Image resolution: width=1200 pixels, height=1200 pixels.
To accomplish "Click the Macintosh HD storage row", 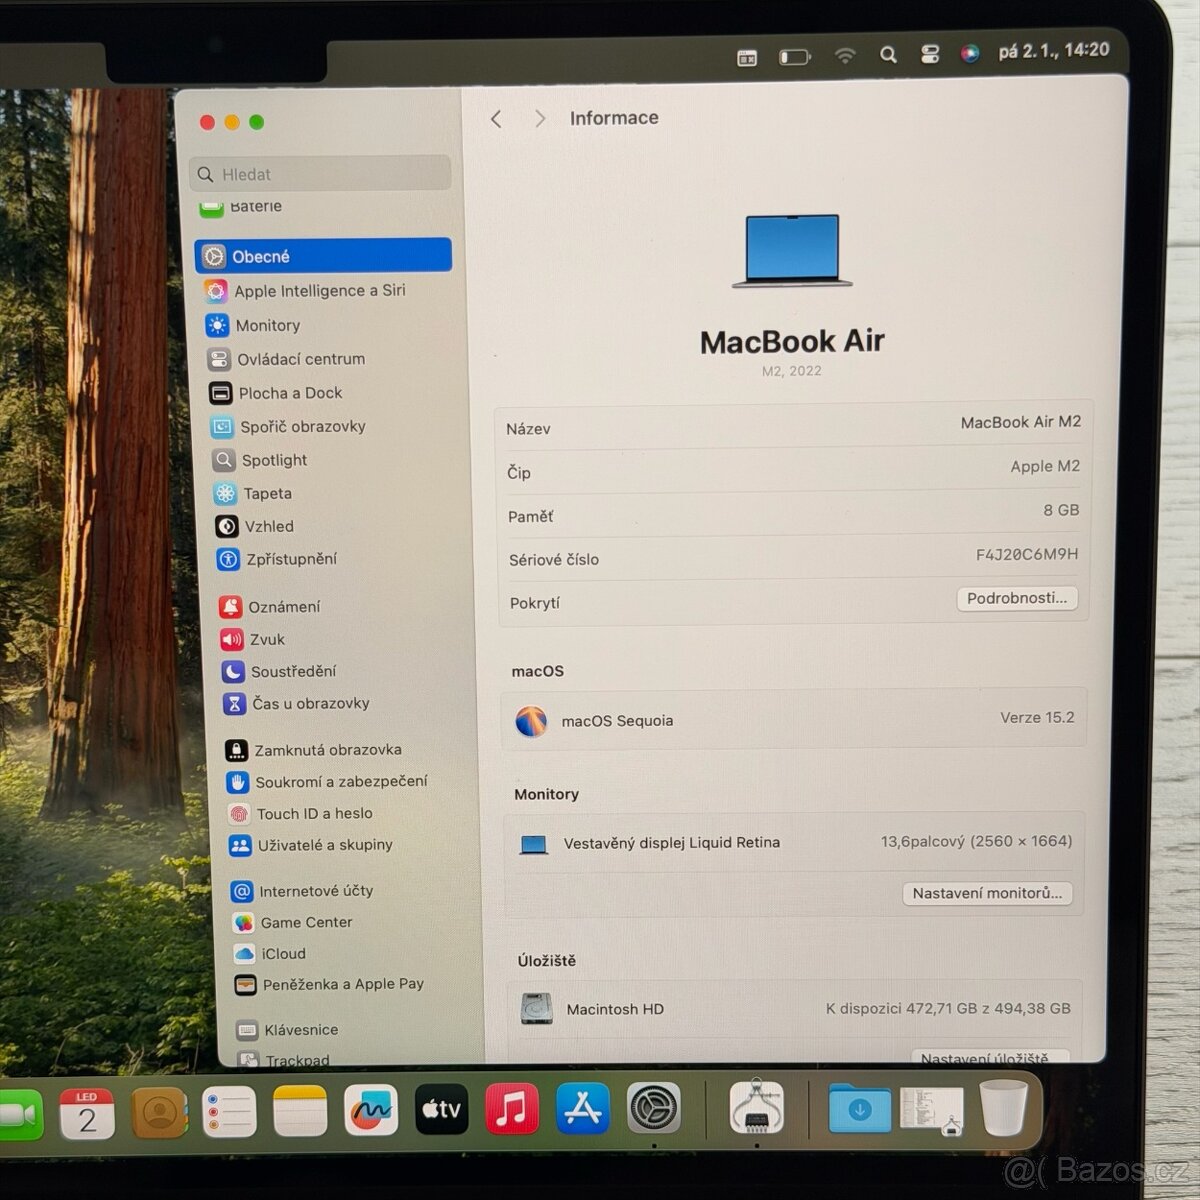I will pyautogui.click(x=796, y=1009).
